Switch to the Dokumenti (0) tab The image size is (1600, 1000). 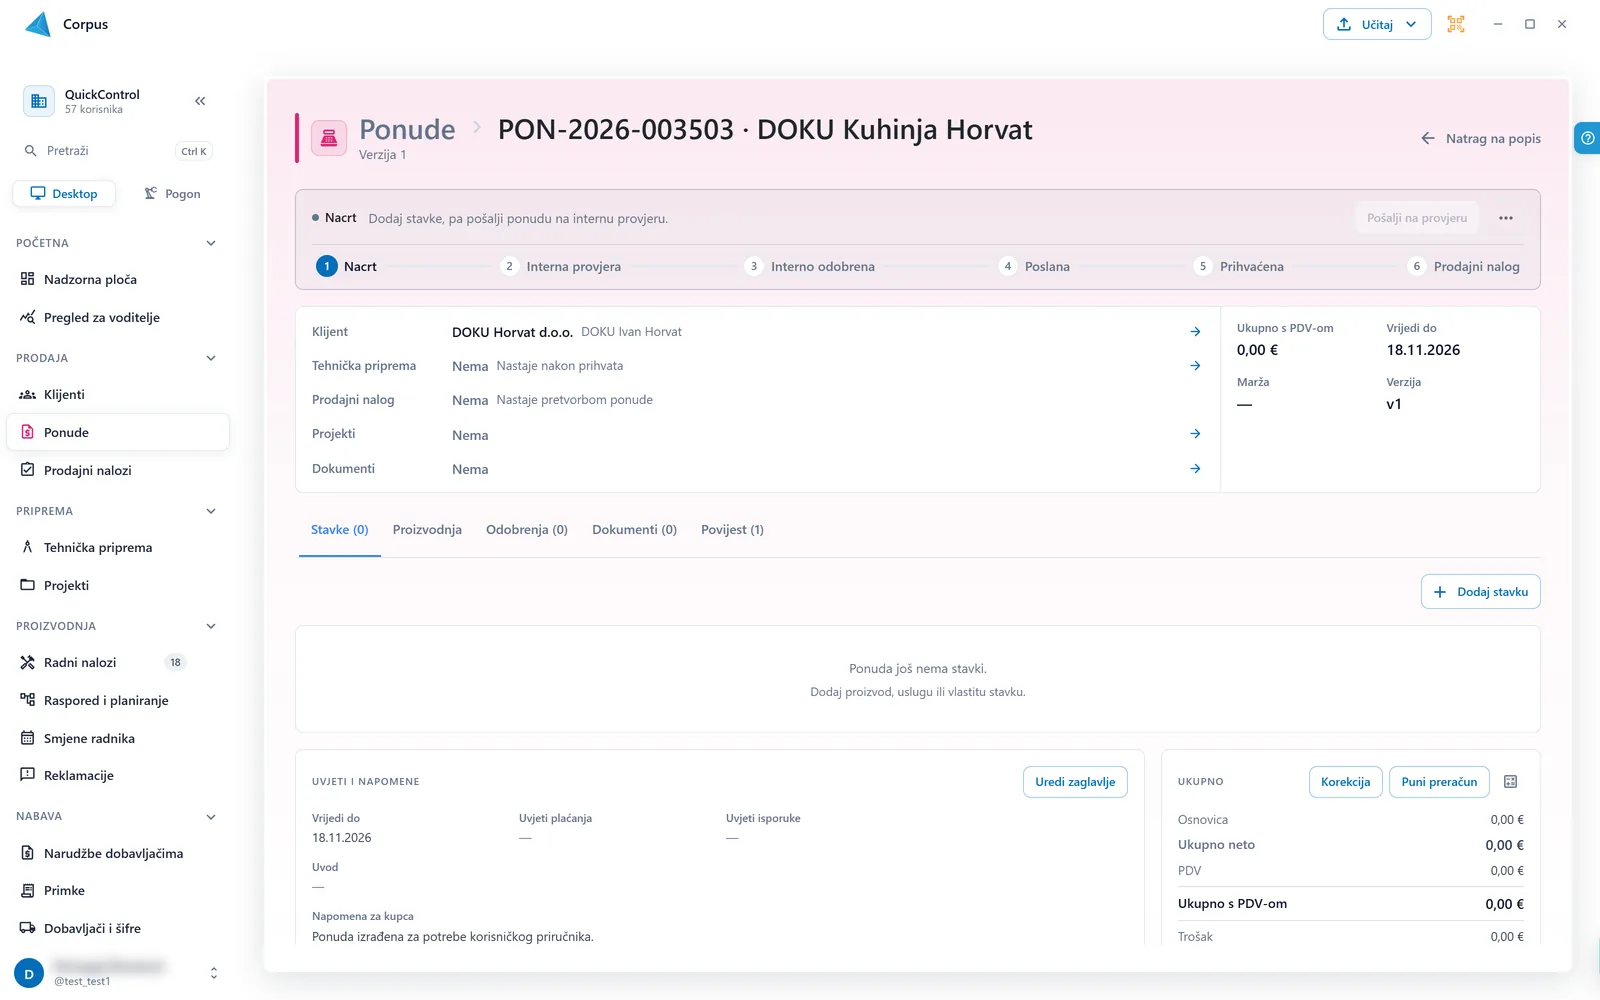point(634,530)
